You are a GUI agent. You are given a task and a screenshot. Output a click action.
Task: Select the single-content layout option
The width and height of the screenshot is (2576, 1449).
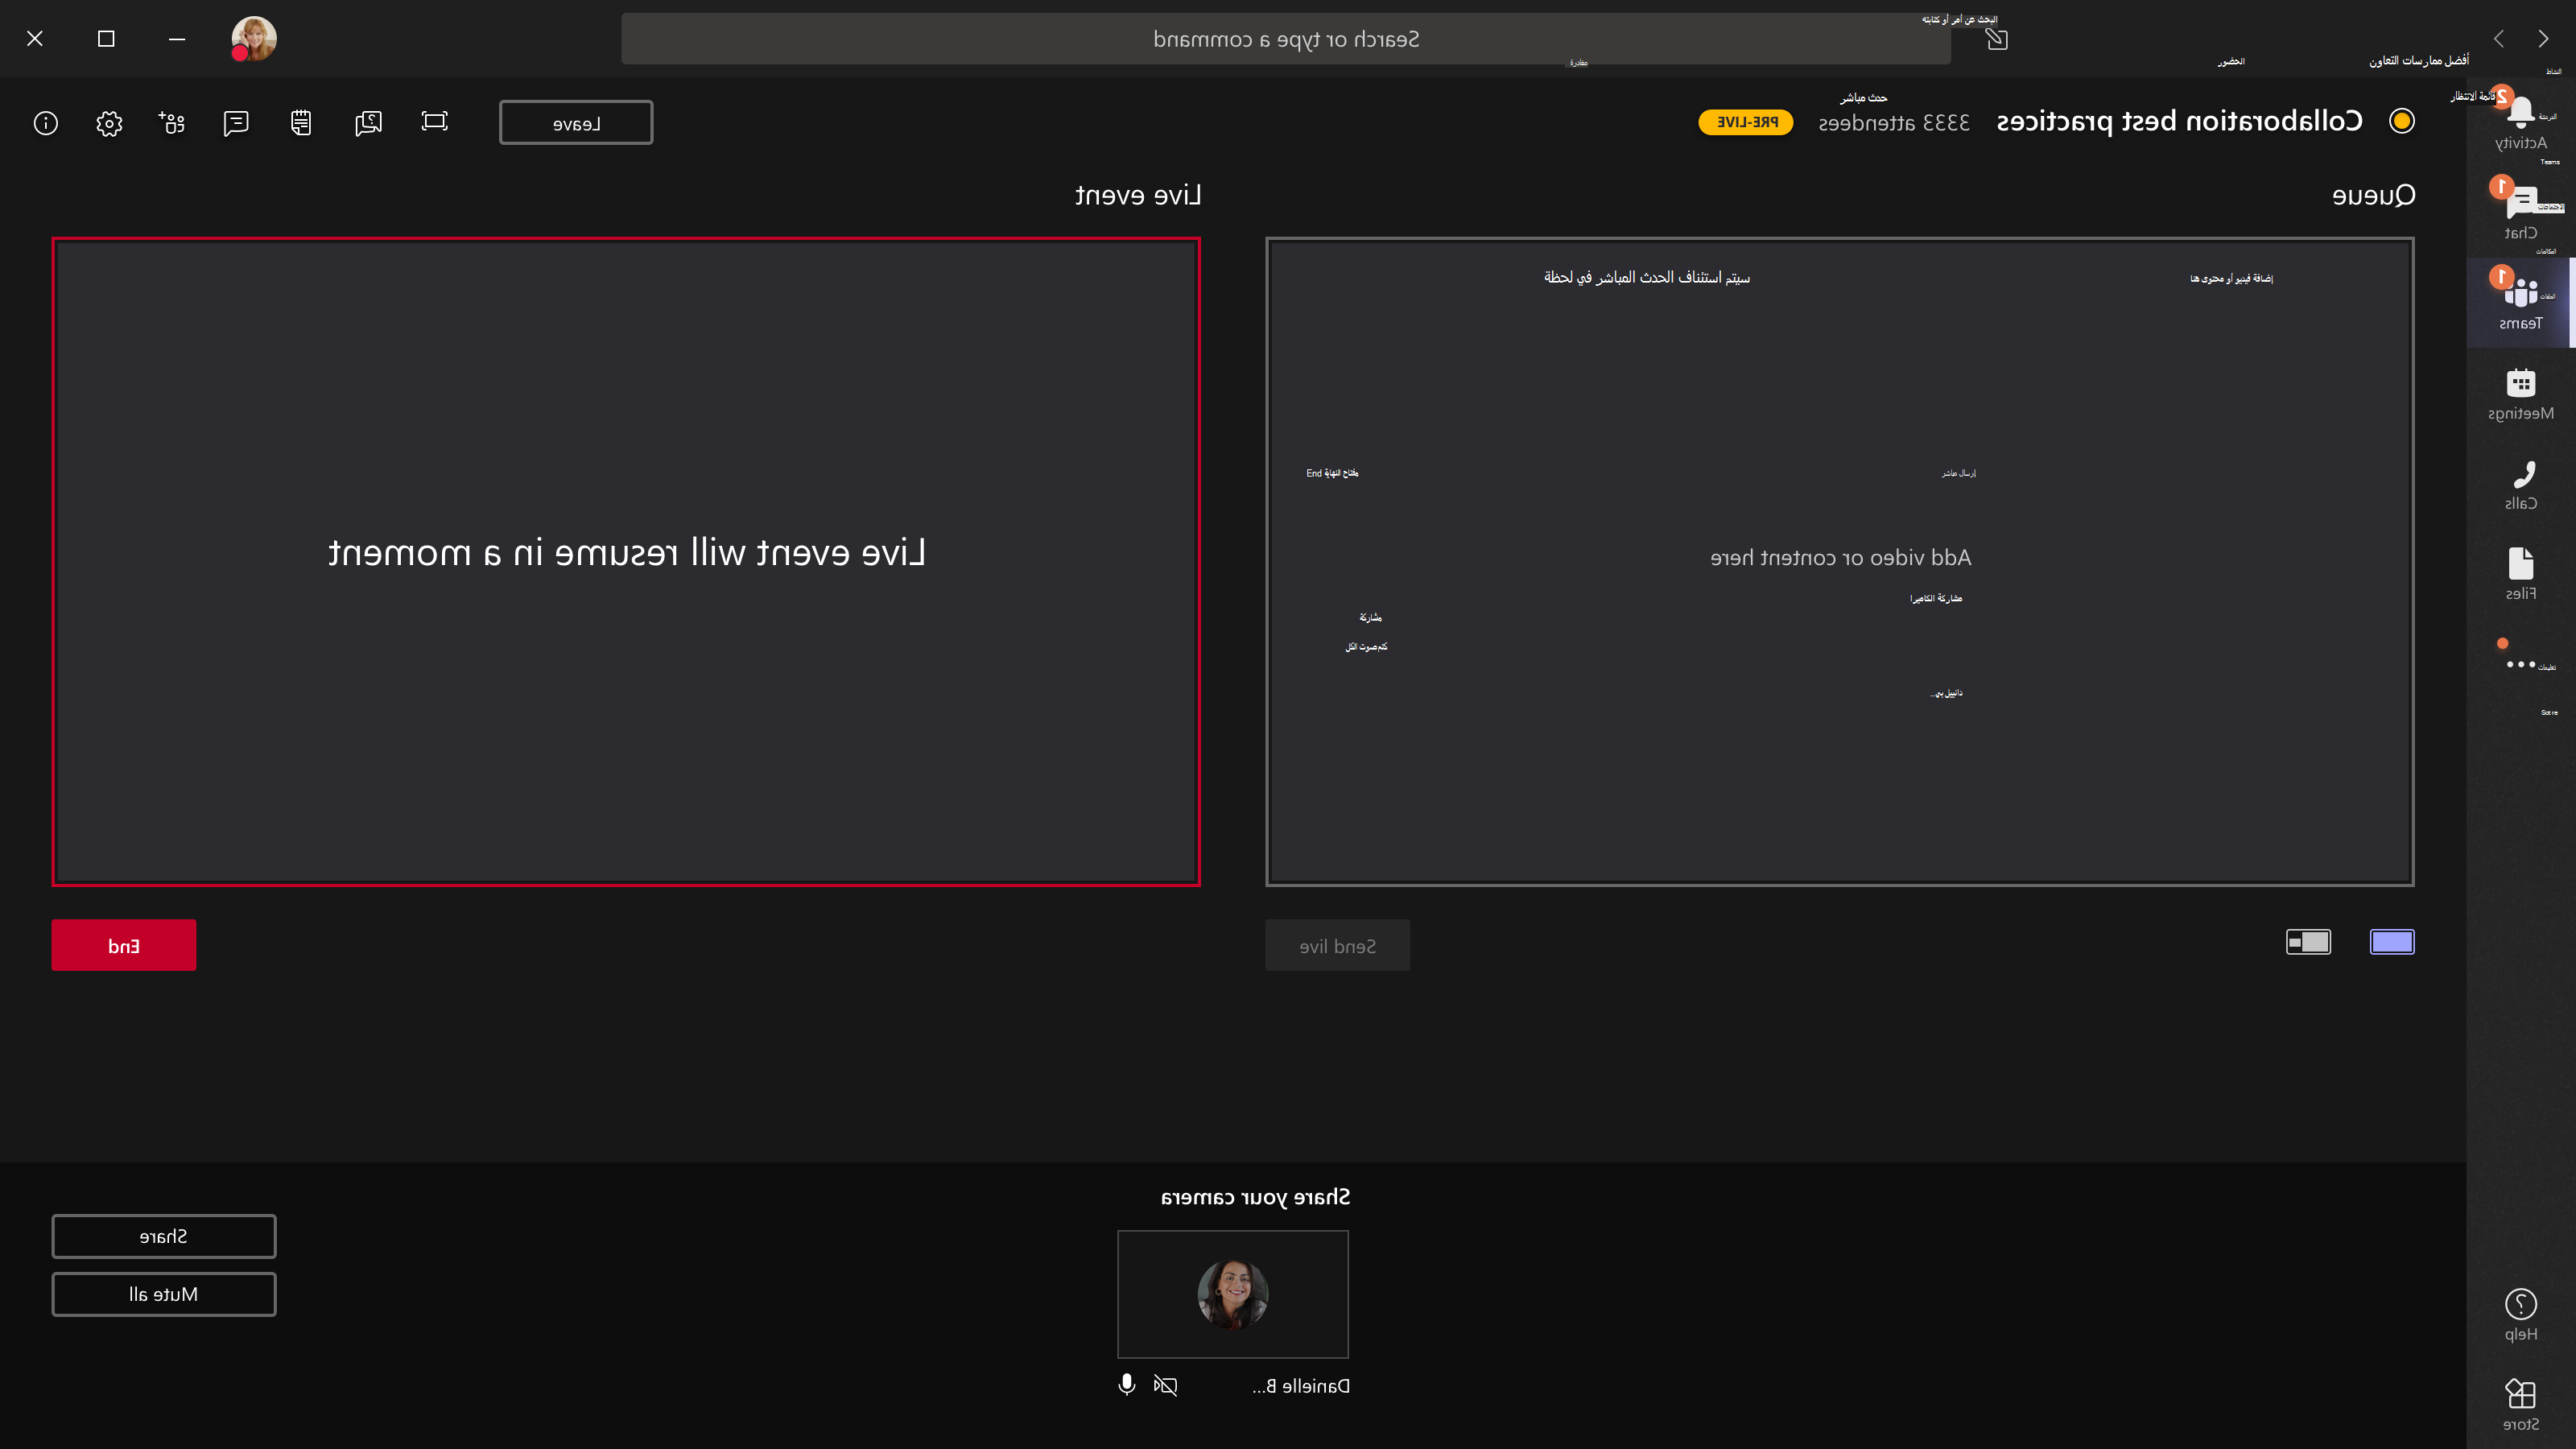2392,942
